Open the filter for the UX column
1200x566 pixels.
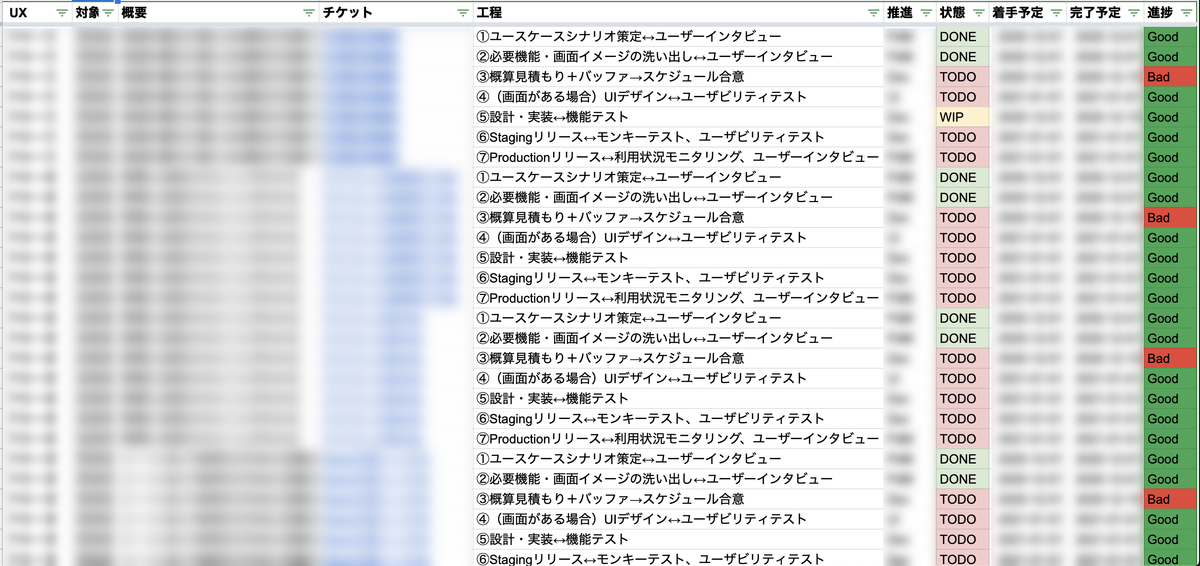point(62,14)
